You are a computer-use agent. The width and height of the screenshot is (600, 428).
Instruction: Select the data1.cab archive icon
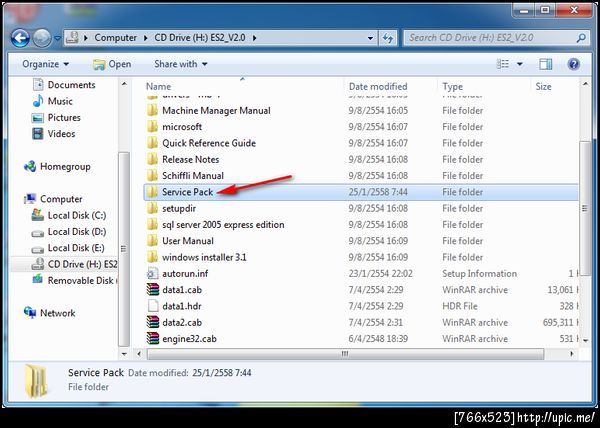152,290
